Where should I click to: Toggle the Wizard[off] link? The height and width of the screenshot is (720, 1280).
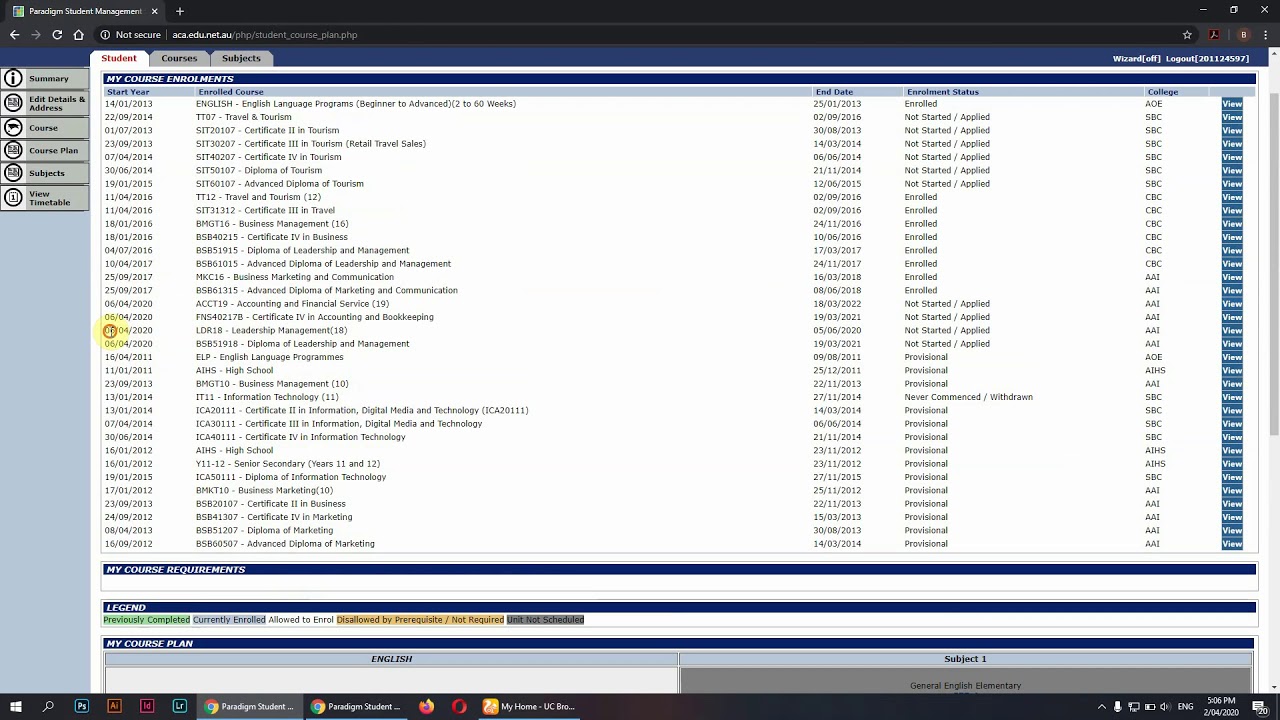pos(1136,58)
